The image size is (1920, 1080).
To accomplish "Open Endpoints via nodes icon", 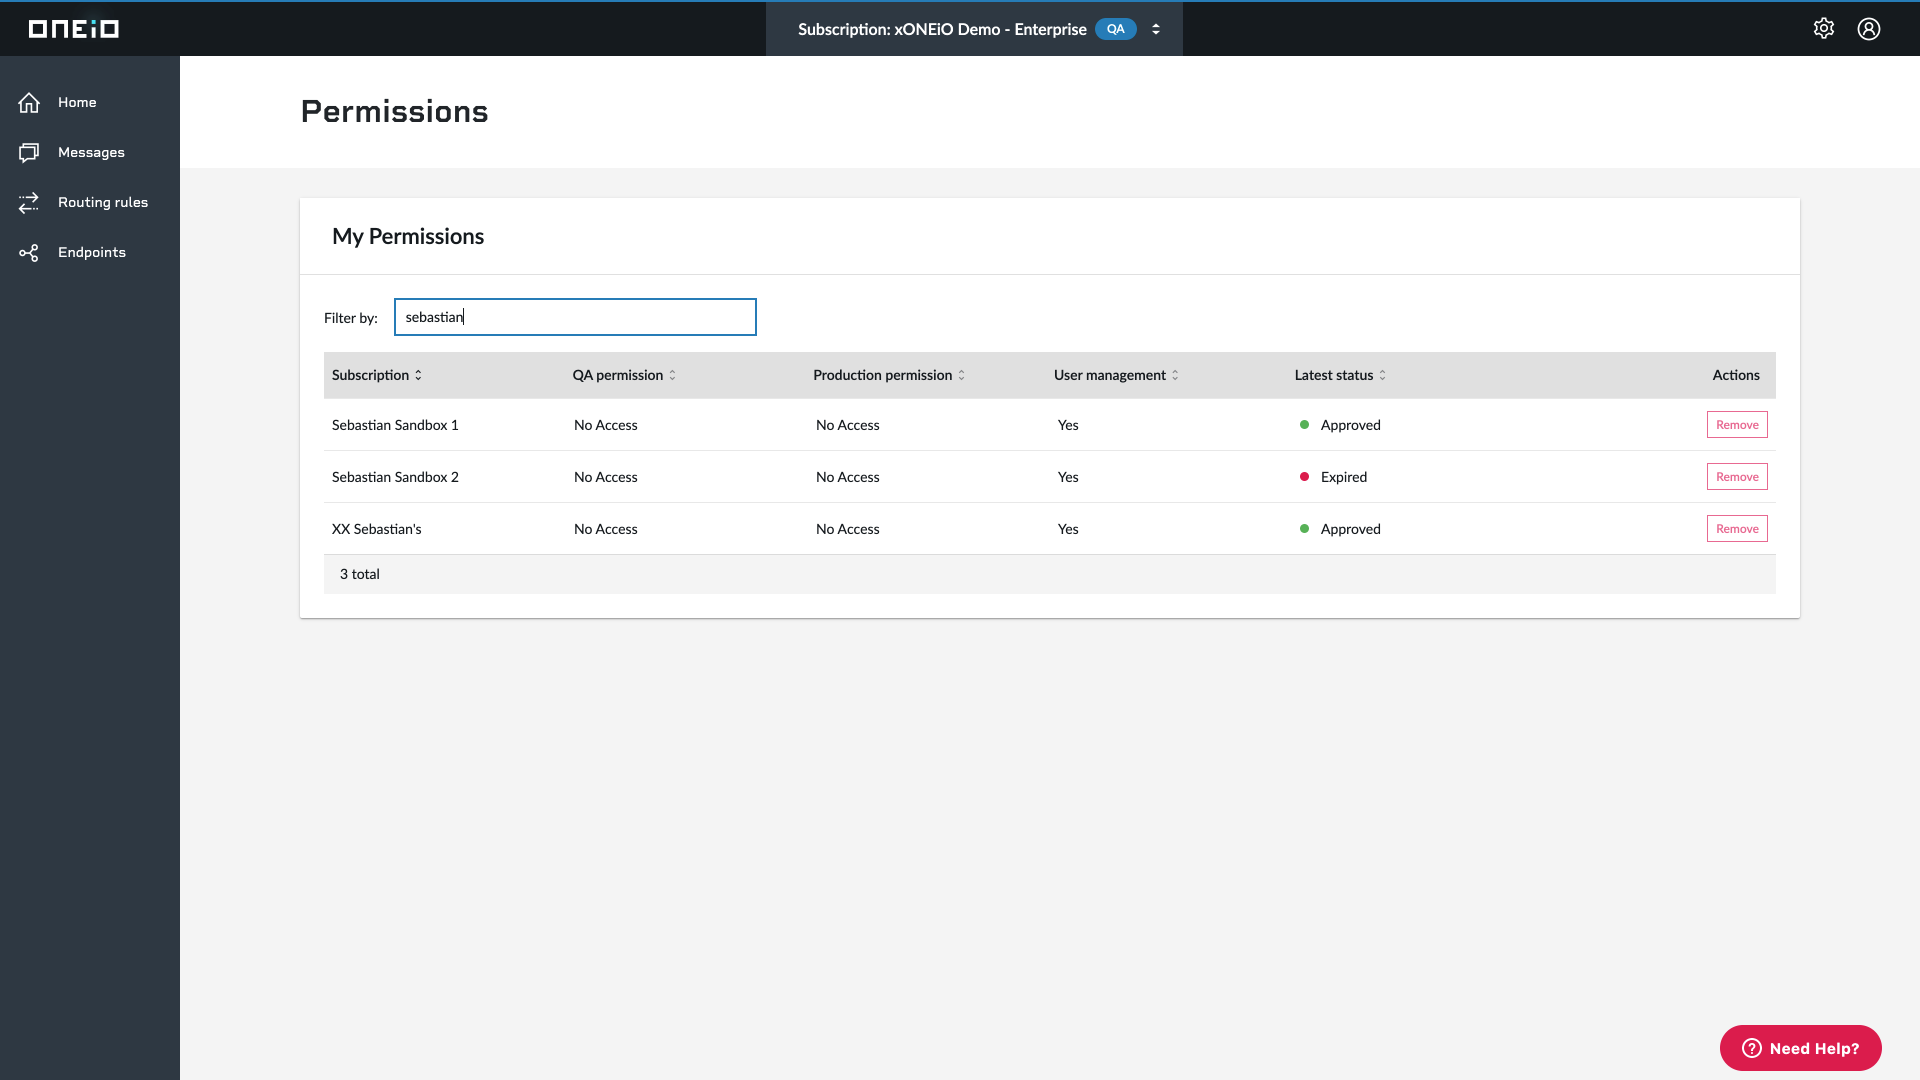I will [x=29, y=252].
